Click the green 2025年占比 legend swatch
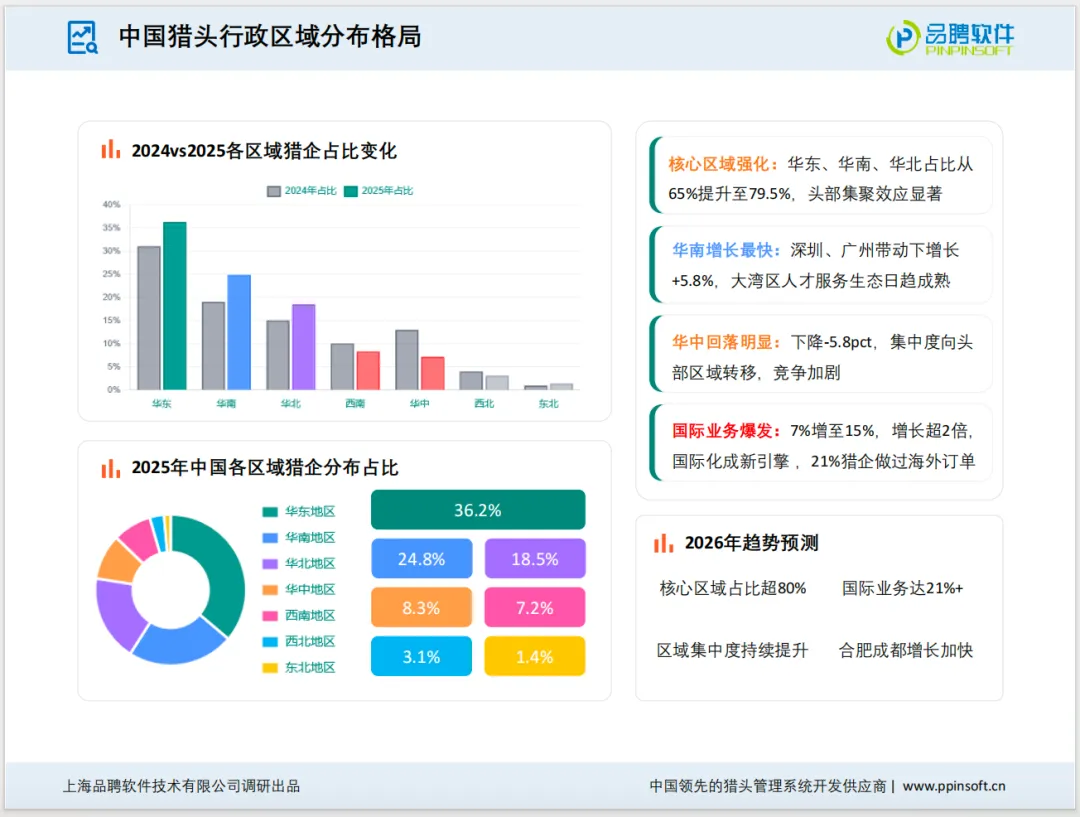Screen dimensions: 1080x817 pyautogui.click(x=351, y=191)
